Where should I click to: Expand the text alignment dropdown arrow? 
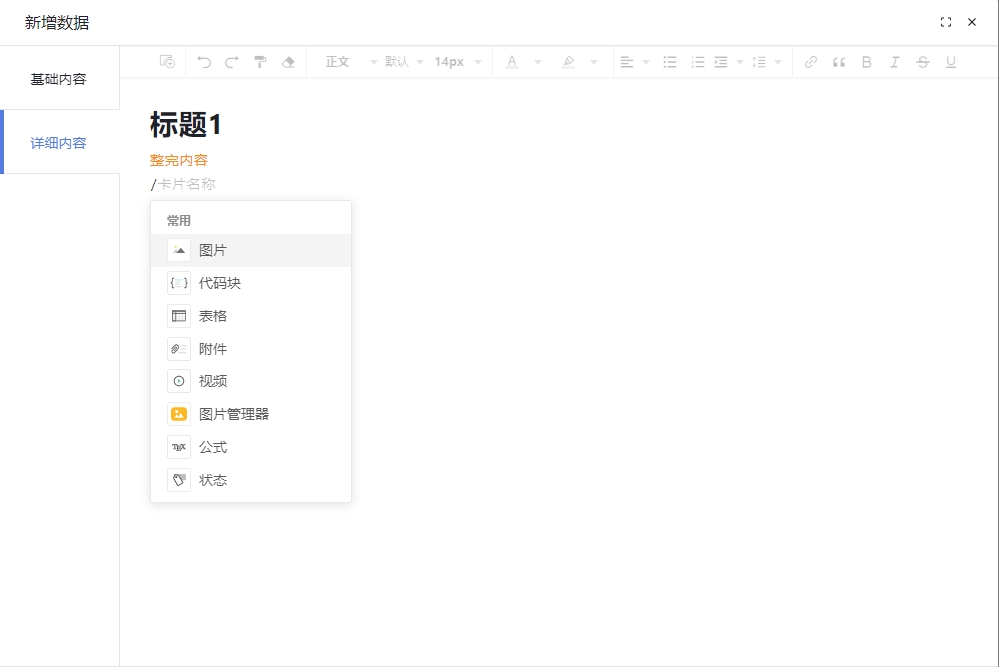(646, 62)
